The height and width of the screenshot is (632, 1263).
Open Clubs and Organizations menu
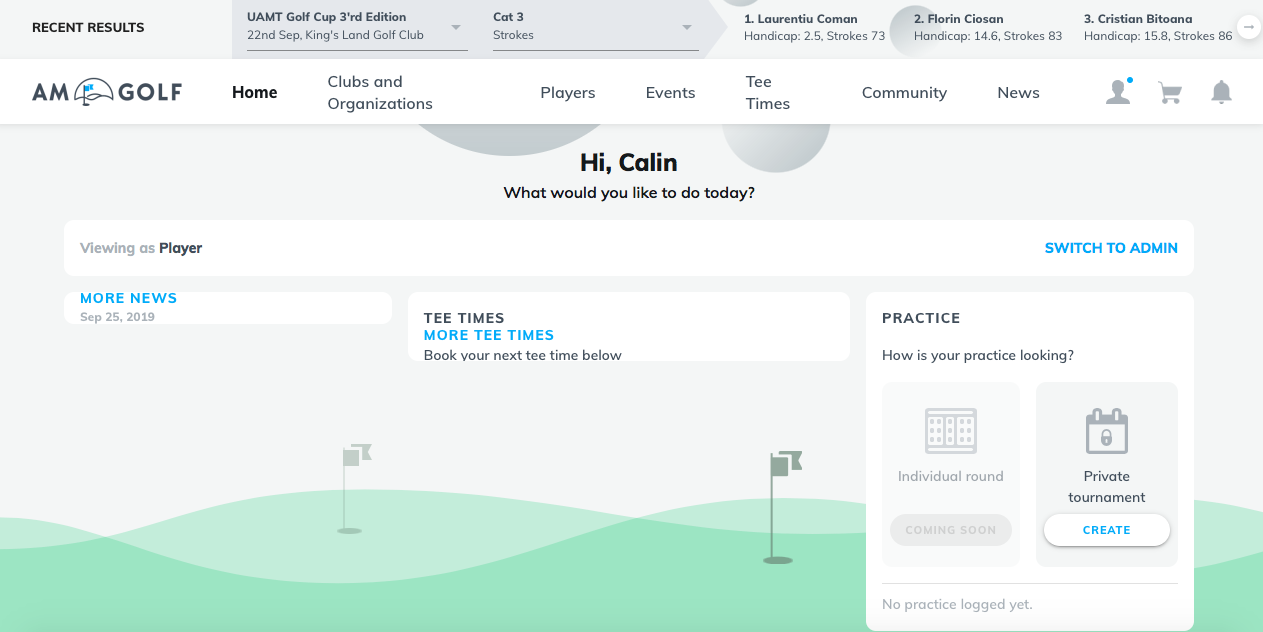[x=380, y=92]
